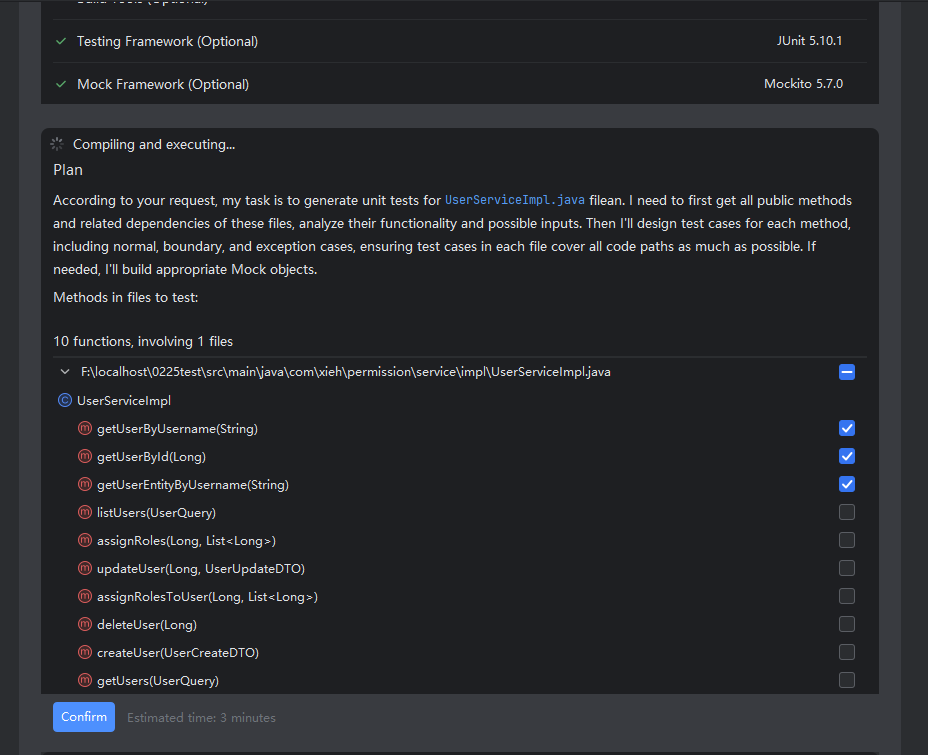The image size is (928, 755).
Task: Click the method icon beside getUserById
Action: 85,457
